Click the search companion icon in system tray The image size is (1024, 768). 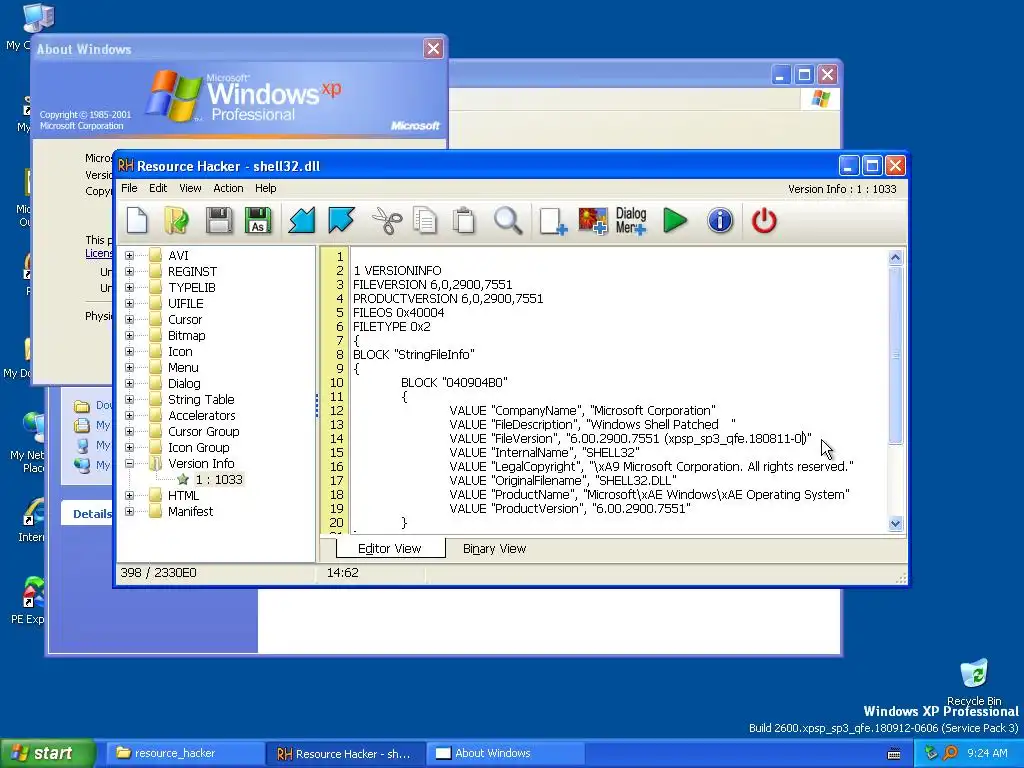(x=951, y=753)
